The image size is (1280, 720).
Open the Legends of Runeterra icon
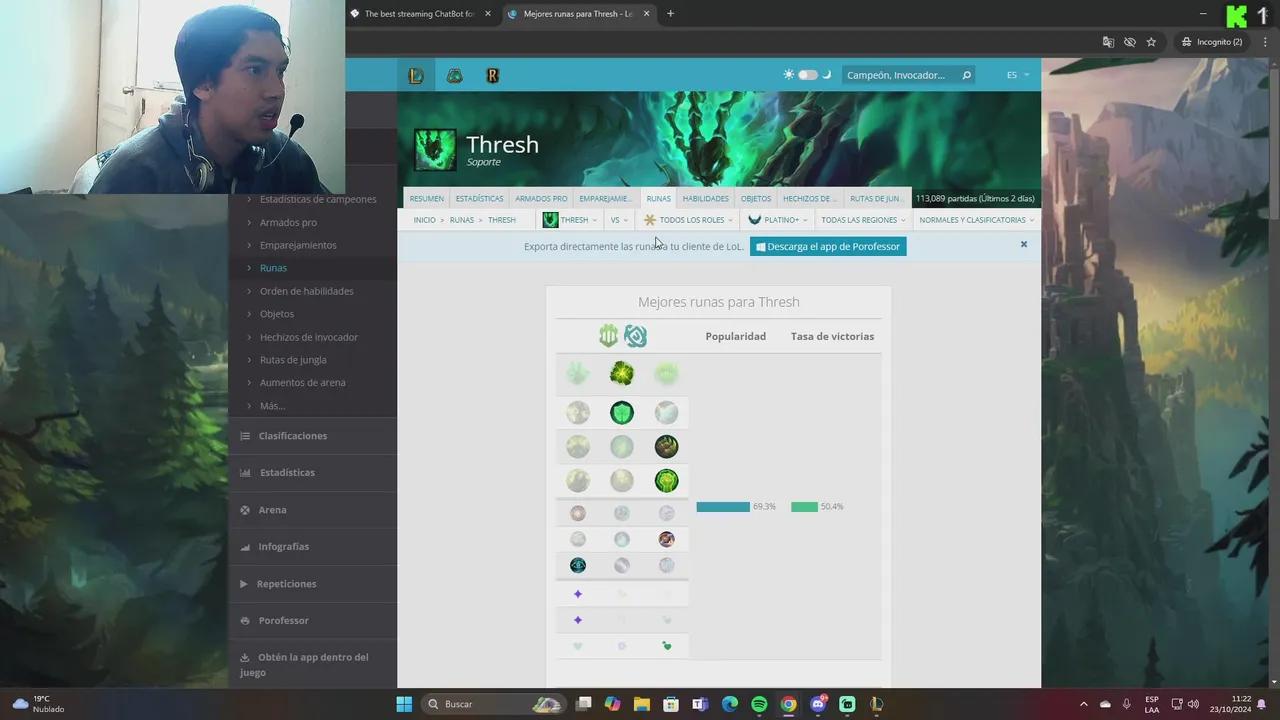492,75
